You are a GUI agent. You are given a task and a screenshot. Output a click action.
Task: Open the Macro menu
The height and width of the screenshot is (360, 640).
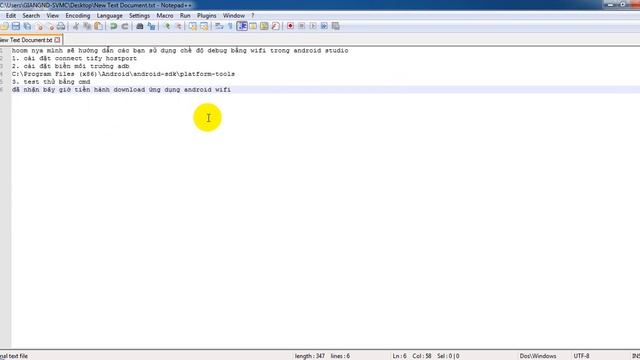[165, 16]
